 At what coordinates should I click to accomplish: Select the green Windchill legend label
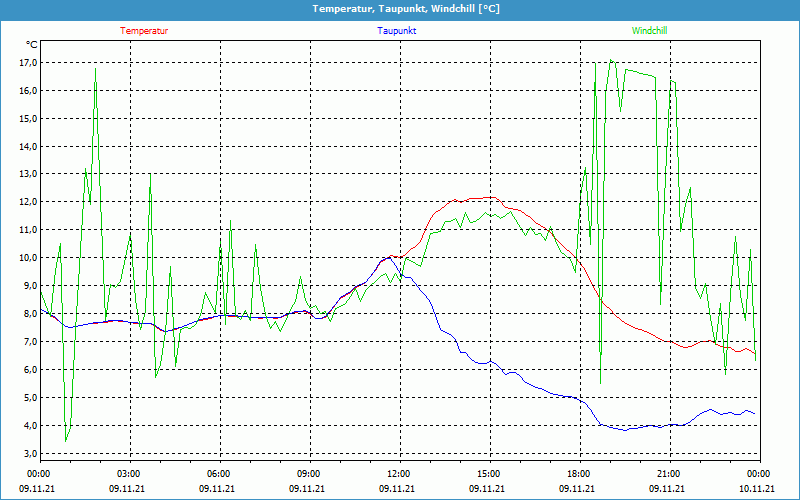649,31
